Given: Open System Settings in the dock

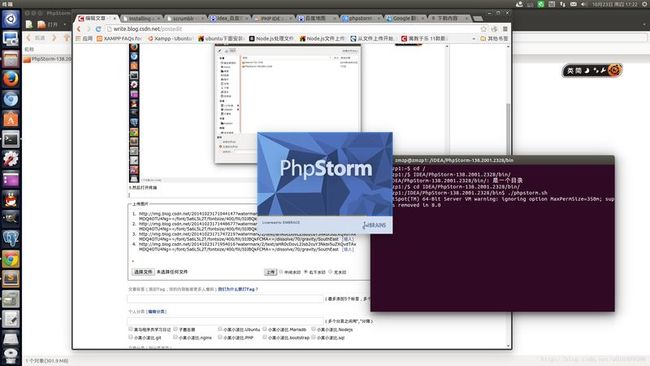Looking at the screenshot, I should pyautogui.click(x=10, y=159).
